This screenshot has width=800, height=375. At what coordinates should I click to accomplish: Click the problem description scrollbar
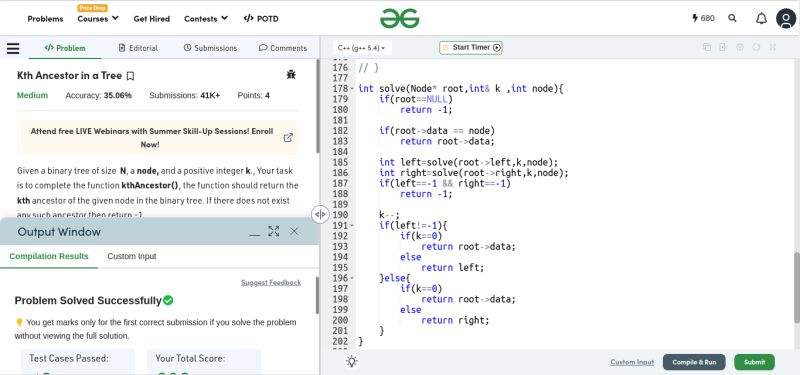pos(317,106)
